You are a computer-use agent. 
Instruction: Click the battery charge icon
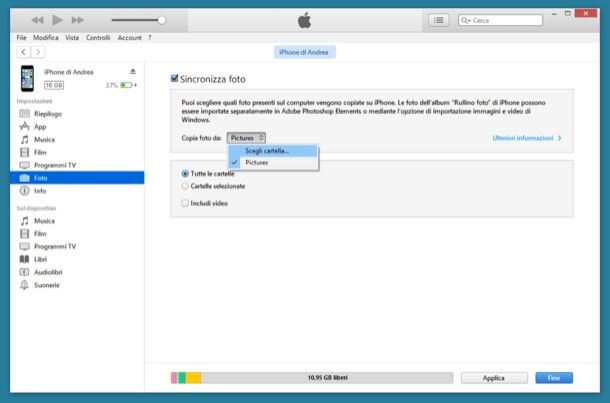click(x=127, y=85)
